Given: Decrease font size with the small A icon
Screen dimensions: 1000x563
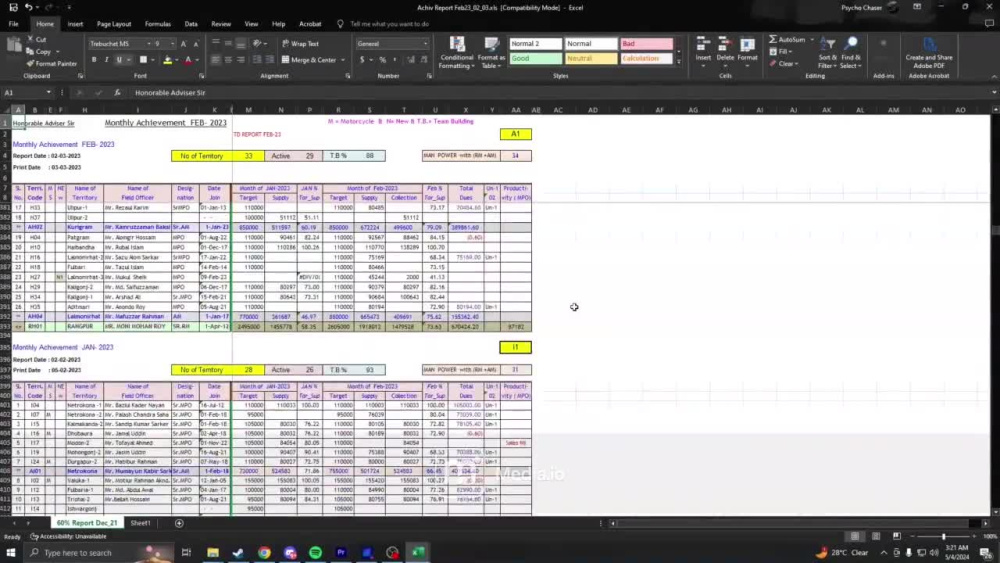Looking at the screenshot, I should pos(196,44).
